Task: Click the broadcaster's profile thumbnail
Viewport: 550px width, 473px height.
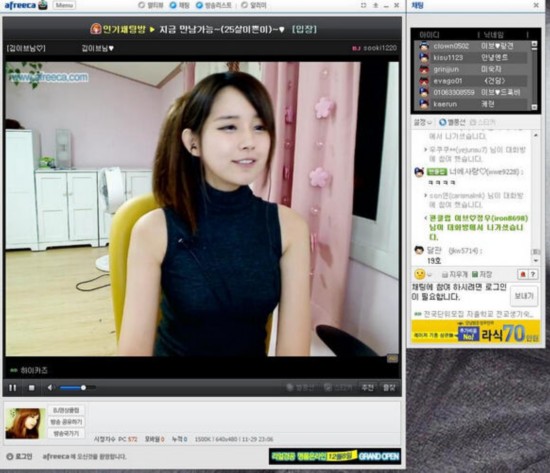Action: tap(25, 423)
